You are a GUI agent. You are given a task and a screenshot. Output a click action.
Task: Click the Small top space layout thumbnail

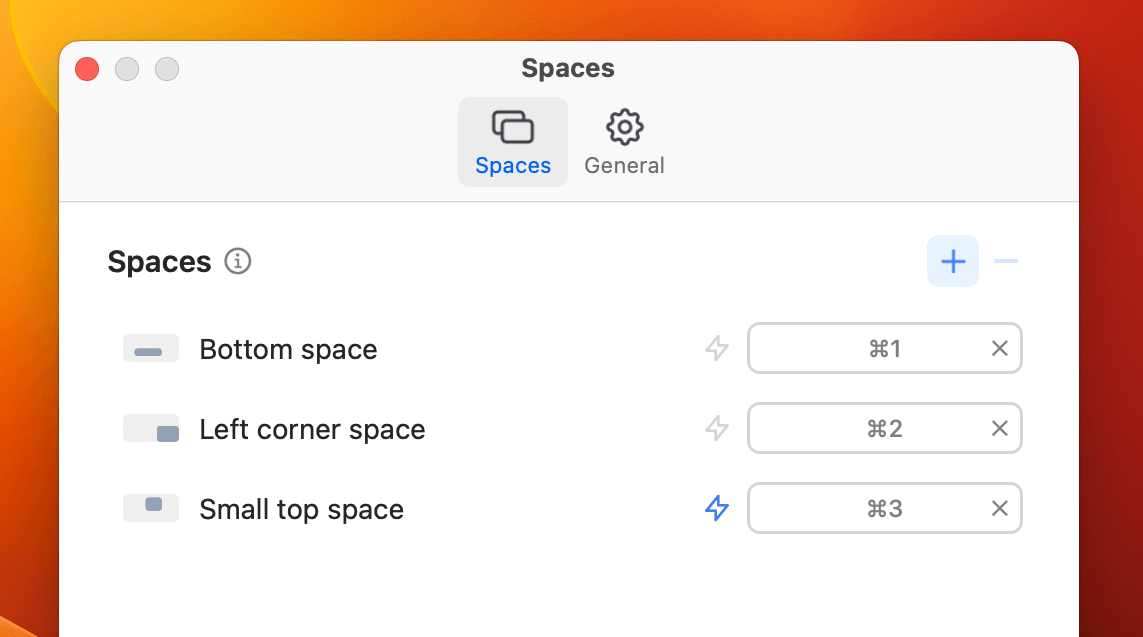[150, 508]
